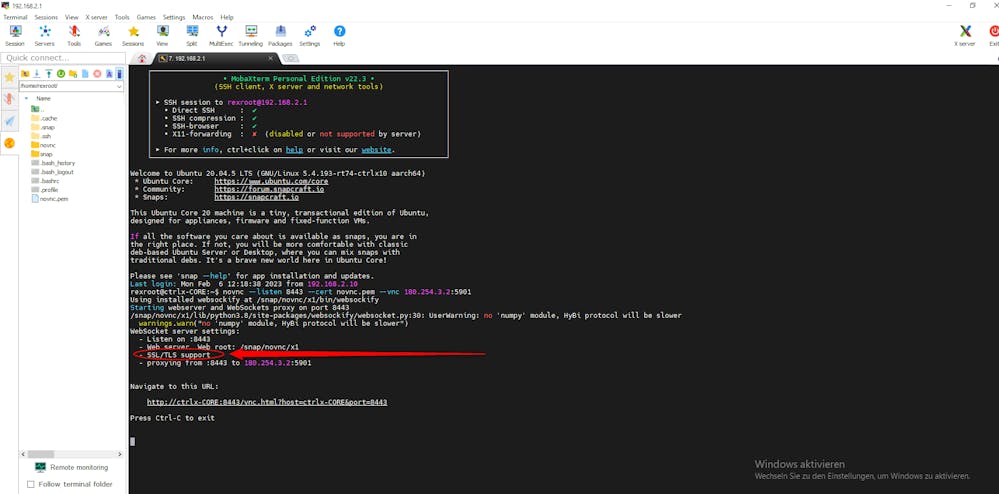Click the SFTP download arrow icon

coord(37,74)
